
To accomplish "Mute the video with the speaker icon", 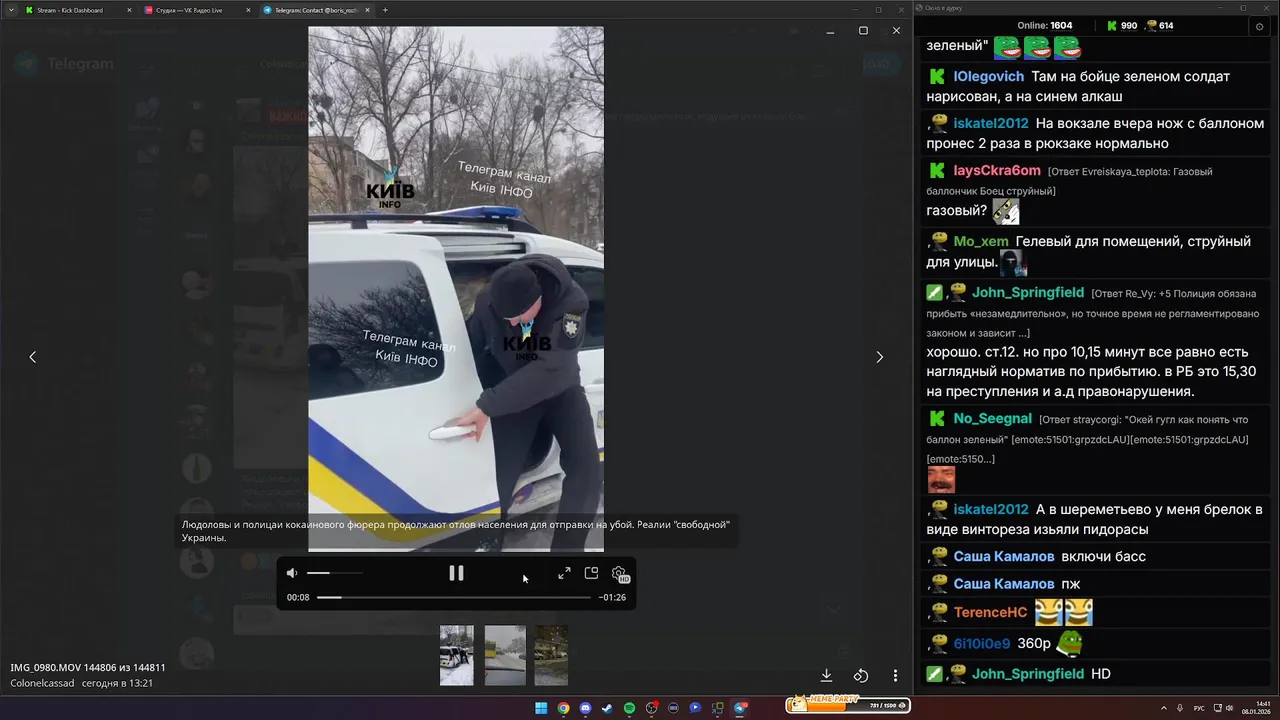I will point(292,573).
